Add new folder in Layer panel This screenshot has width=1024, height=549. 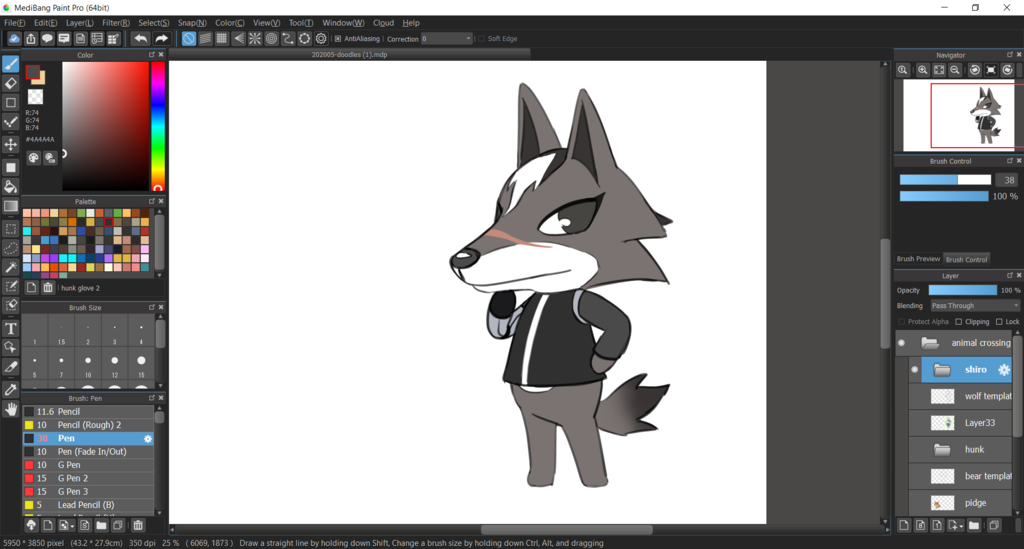pos(974,525)
